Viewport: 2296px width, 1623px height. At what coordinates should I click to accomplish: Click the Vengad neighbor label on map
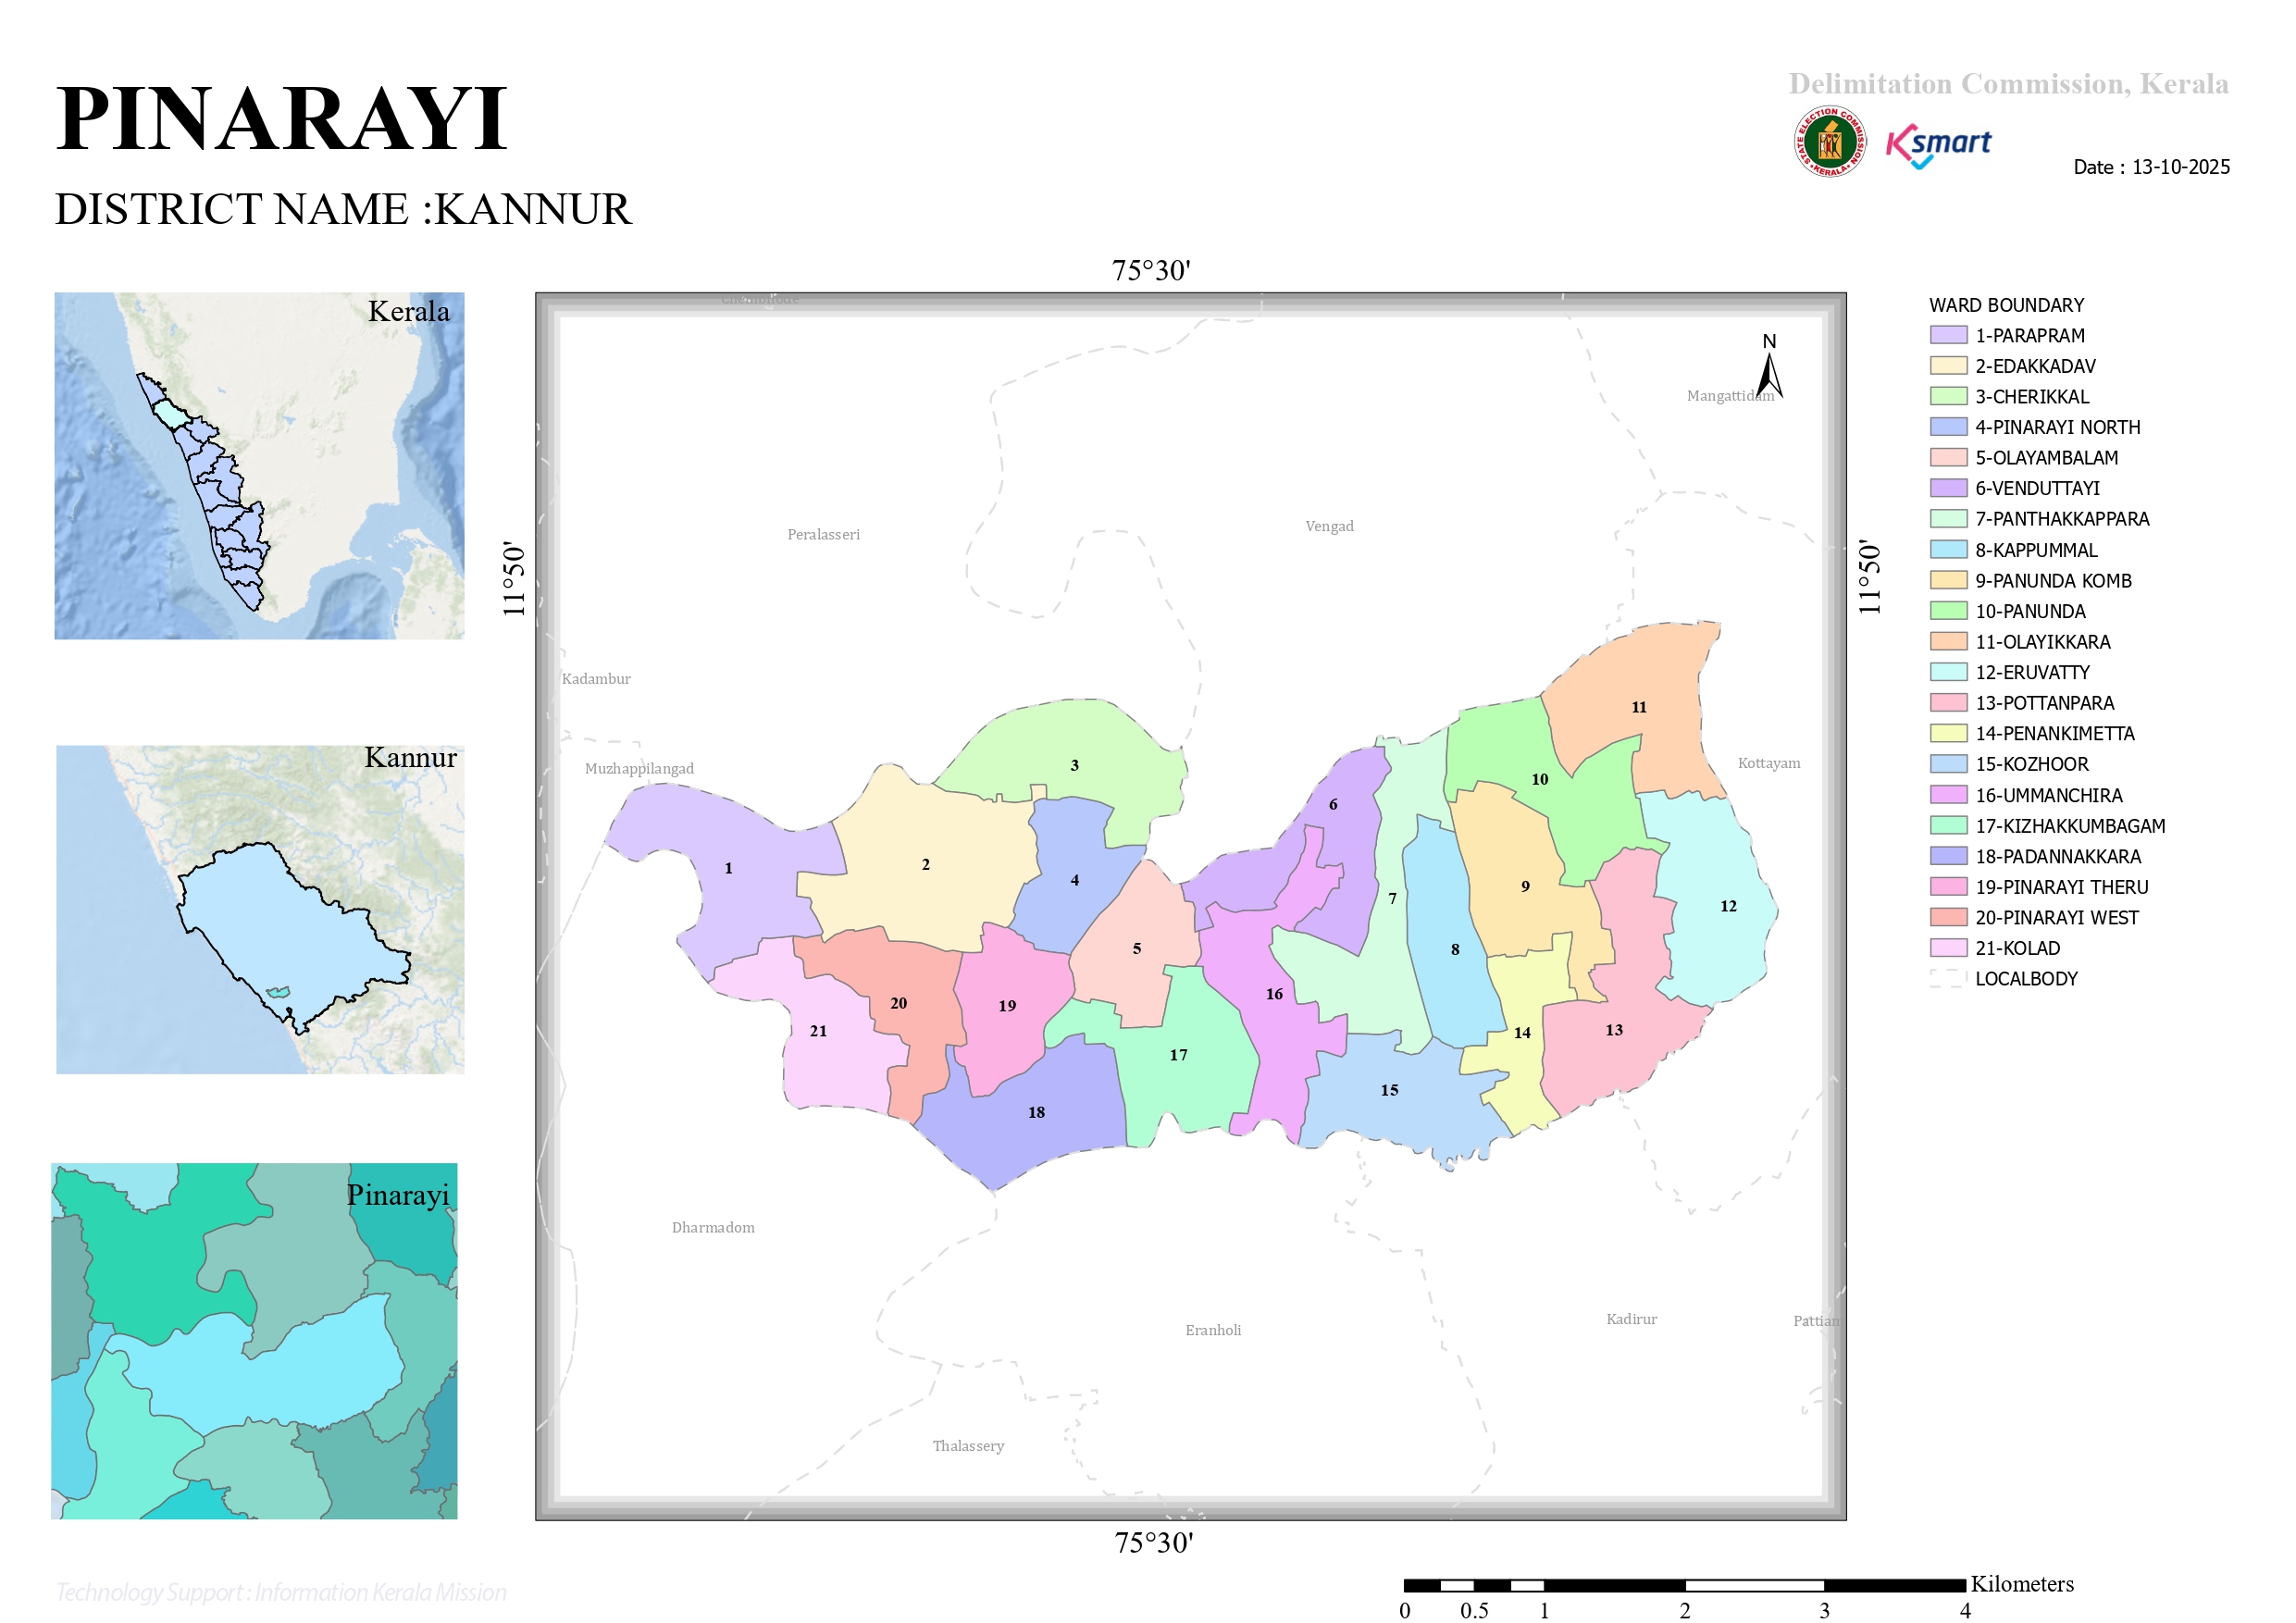click(x=1329, y=526)
